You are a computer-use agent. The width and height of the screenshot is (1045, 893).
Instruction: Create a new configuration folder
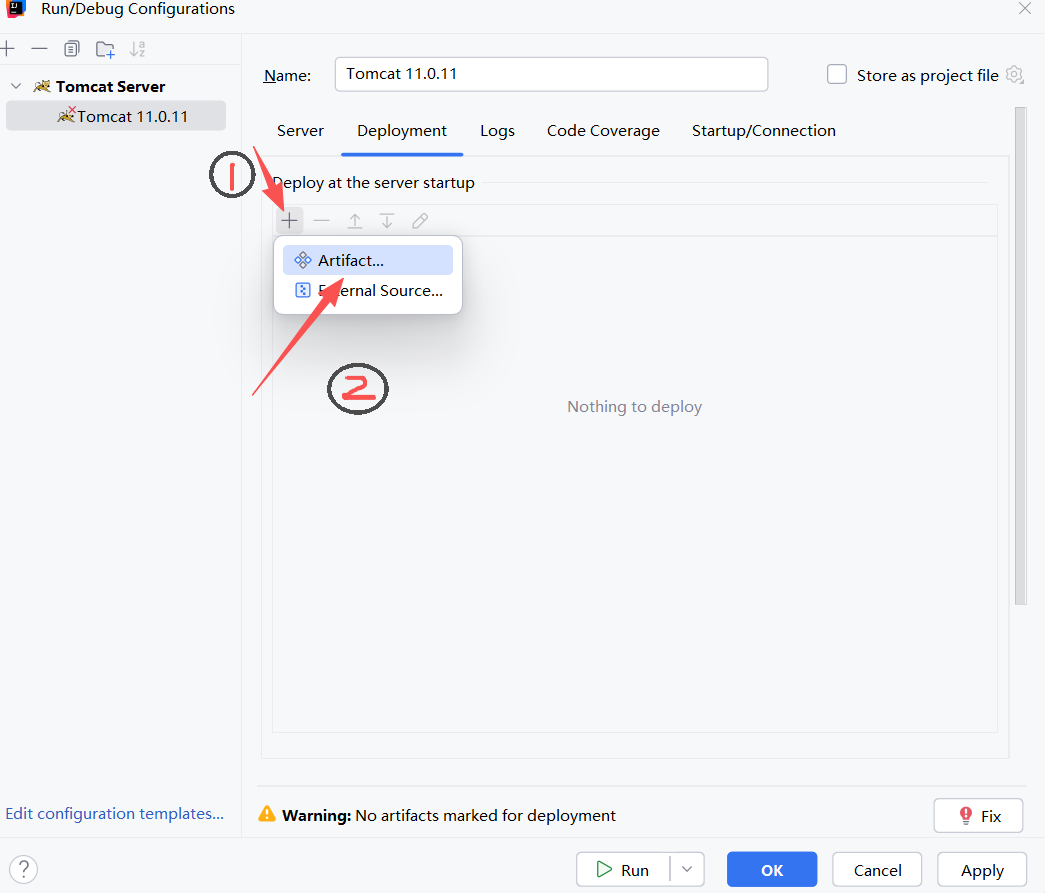point(105,49)
